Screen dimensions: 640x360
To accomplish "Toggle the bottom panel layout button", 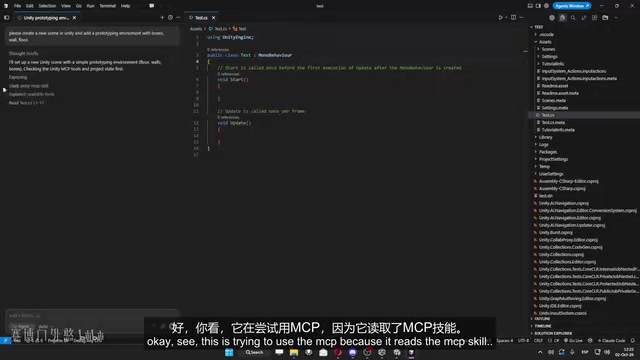I will click(x=530, y=6).
